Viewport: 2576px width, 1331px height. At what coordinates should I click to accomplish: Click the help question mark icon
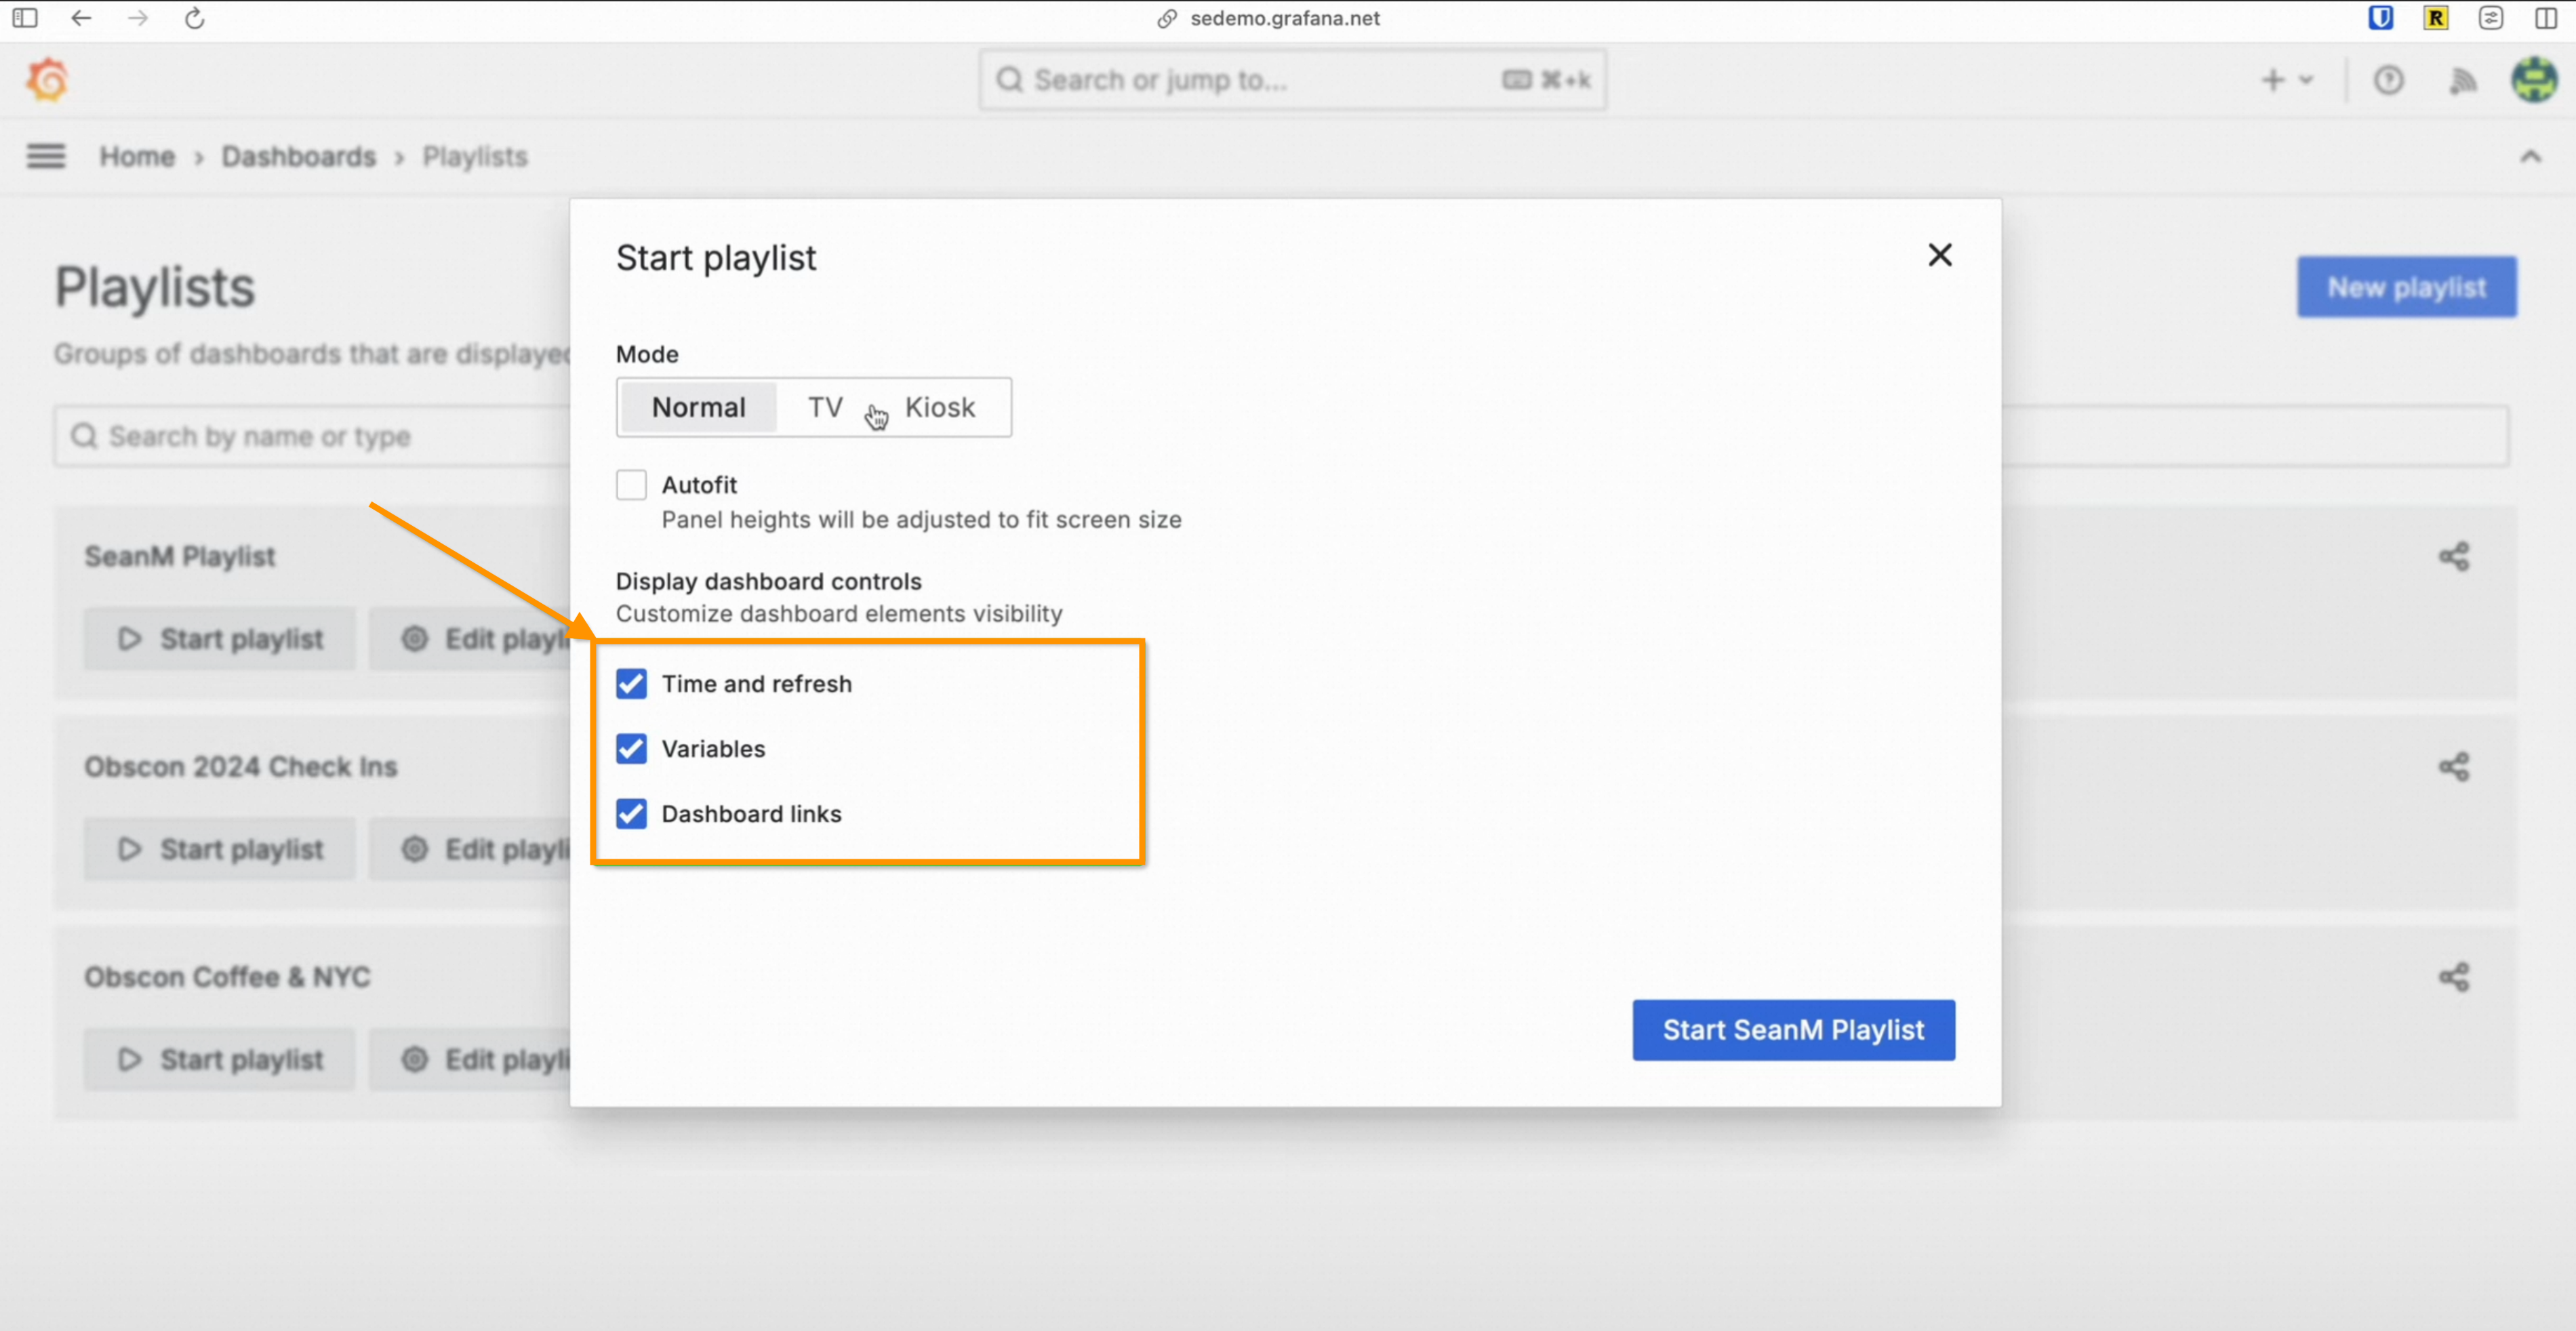(x=2388, y=80)
